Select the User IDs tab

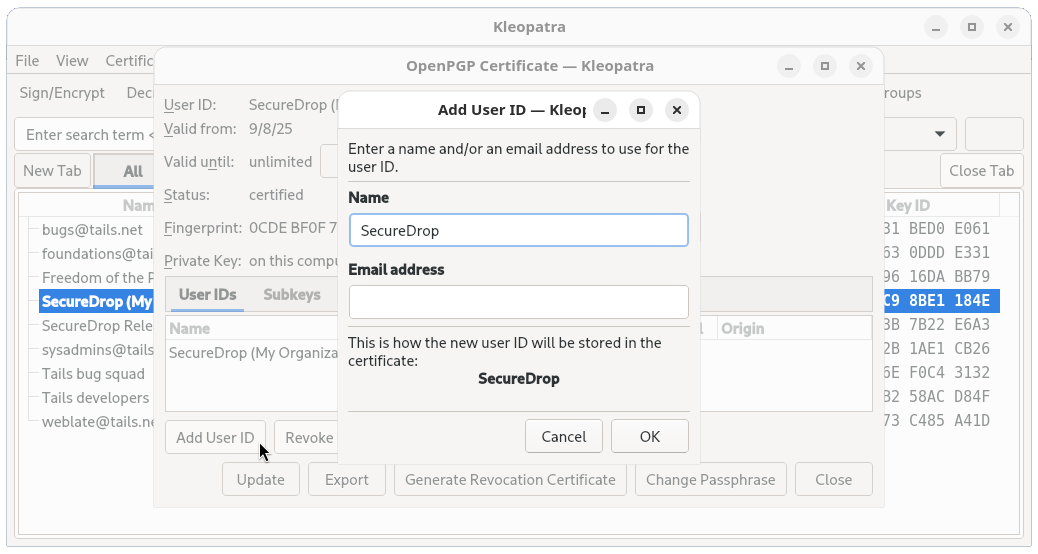pyautogui.click(x=207, y=295)
